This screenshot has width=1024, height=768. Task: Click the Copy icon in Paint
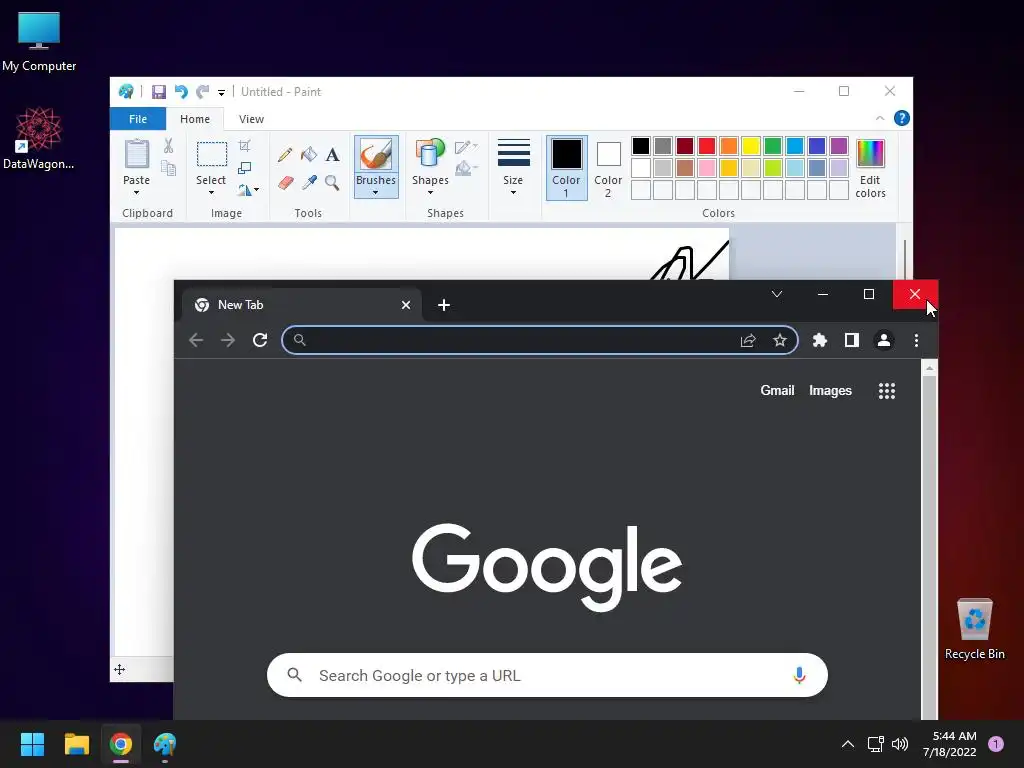click(x=168, y=169)
